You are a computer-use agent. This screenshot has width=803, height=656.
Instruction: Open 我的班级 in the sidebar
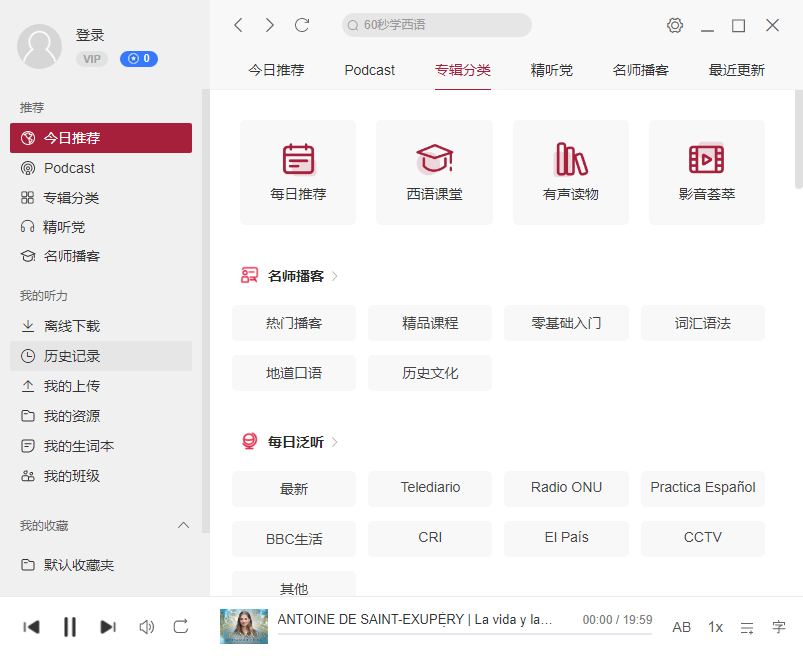tap(101, 476)
